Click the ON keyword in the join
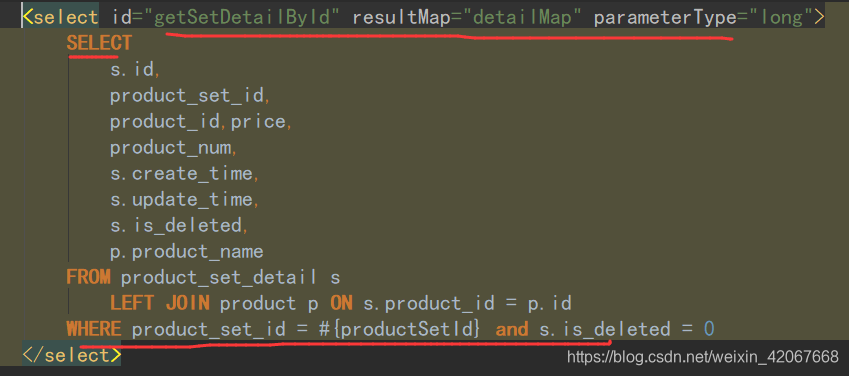The height and width of the screenshot is (376, 849). coord(341,303)
